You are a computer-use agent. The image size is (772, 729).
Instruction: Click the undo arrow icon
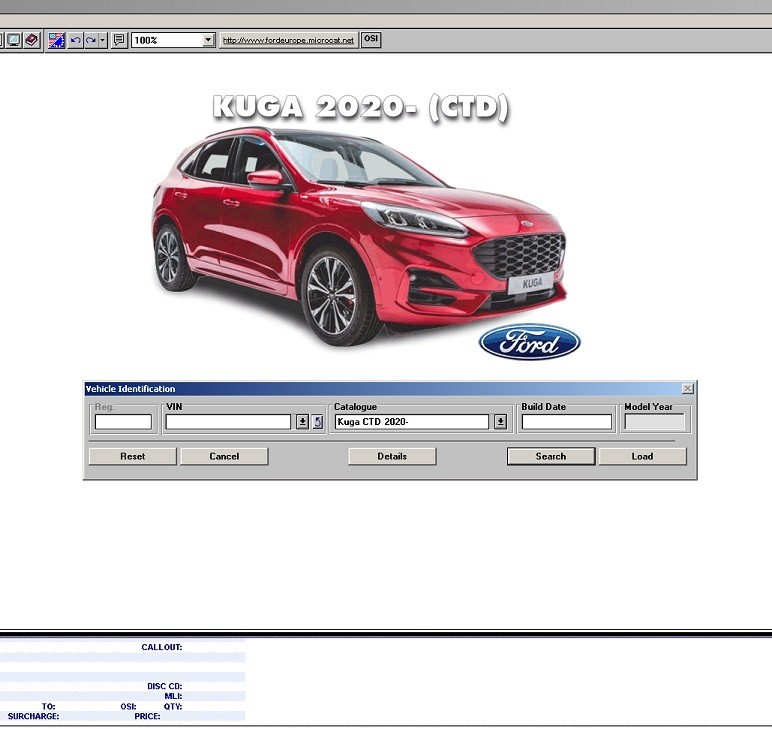pyautogui.click(x=75, y=40)
